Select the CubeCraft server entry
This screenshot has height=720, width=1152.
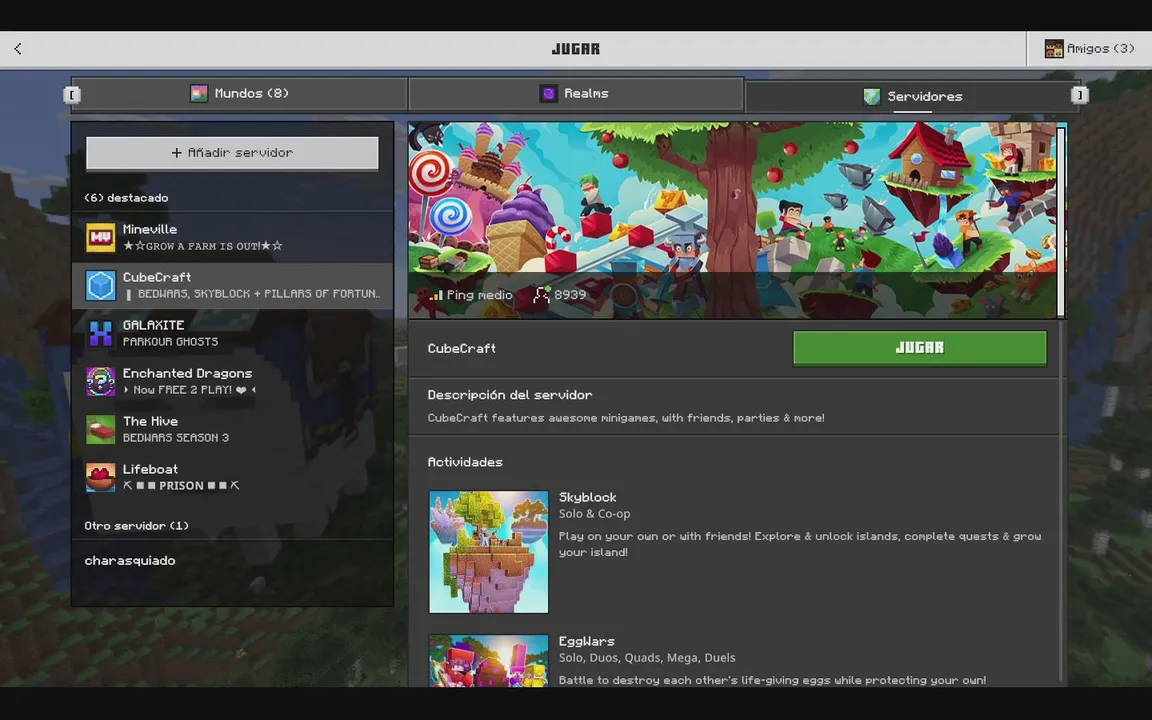232,285
